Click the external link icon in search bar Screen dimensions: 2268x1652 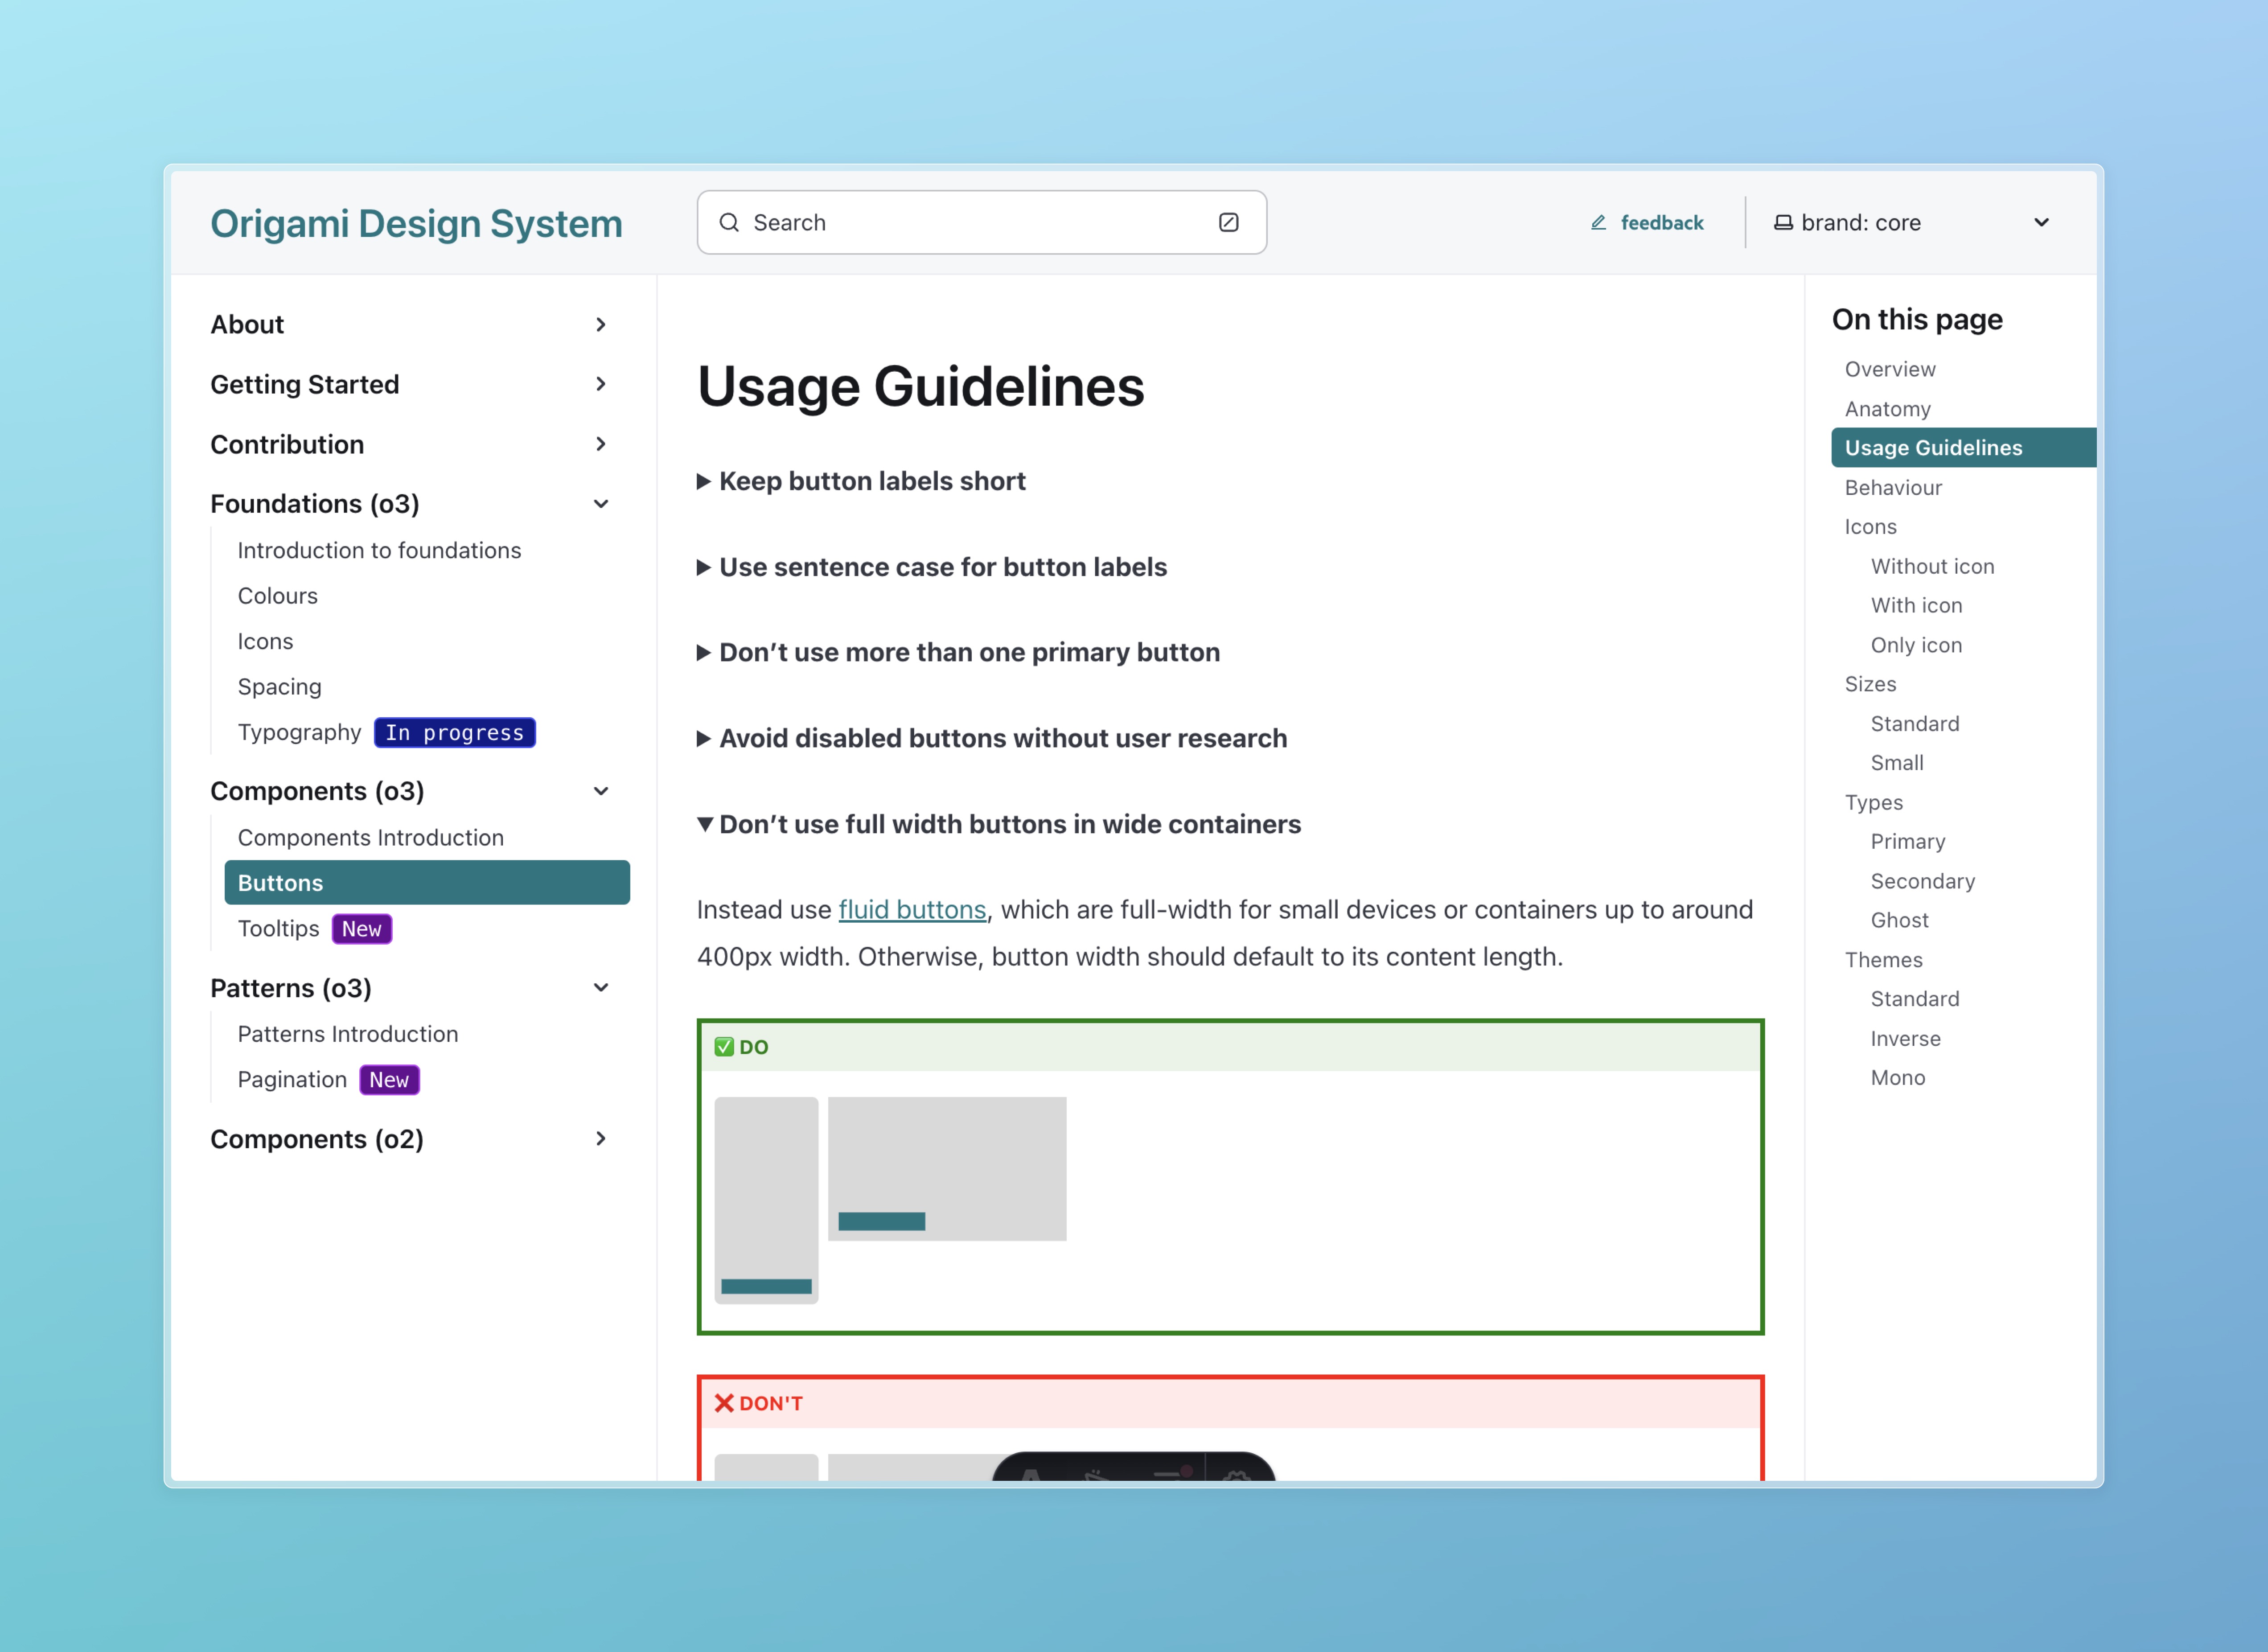(x=1233, y=222)
